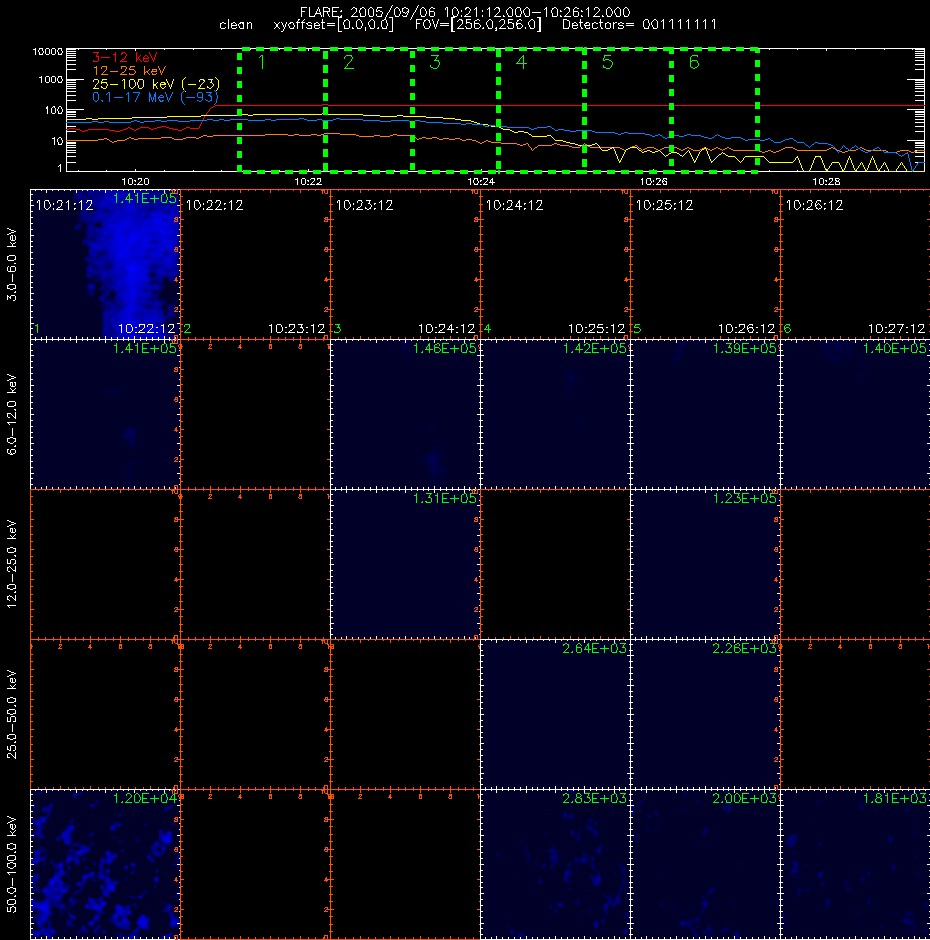Open the 50-100 keV image labeled 1.20E+04
This screenshot has width=930, height=940.
coord(105,864)
